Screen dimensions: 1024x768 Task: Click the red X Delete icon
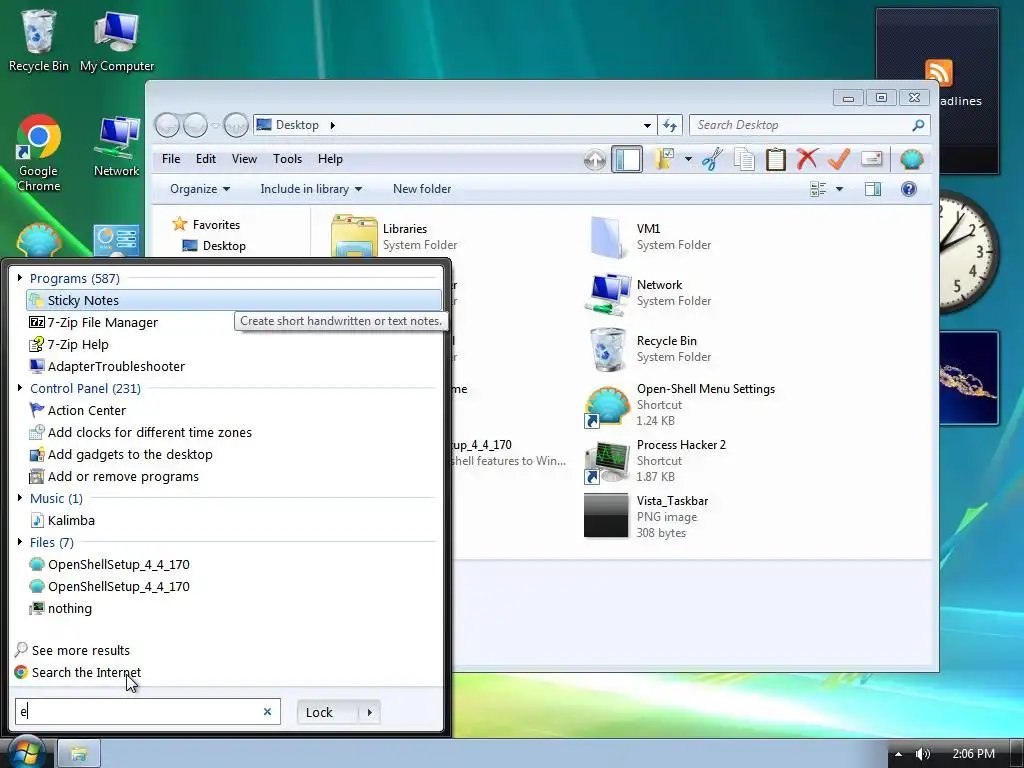(807, 159)
